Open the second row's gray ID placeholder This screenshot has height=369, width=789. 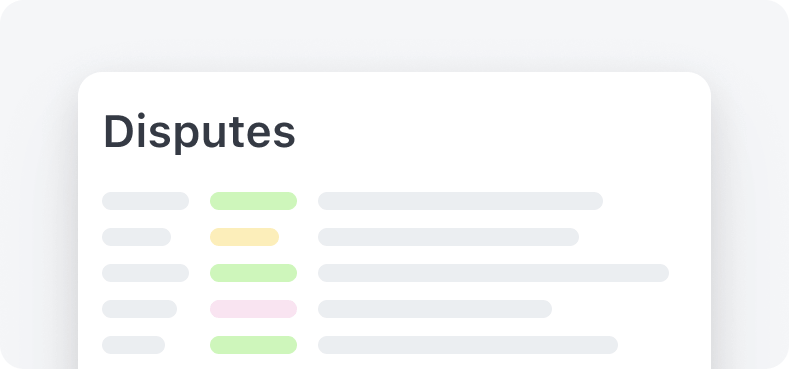coord(136,237)
